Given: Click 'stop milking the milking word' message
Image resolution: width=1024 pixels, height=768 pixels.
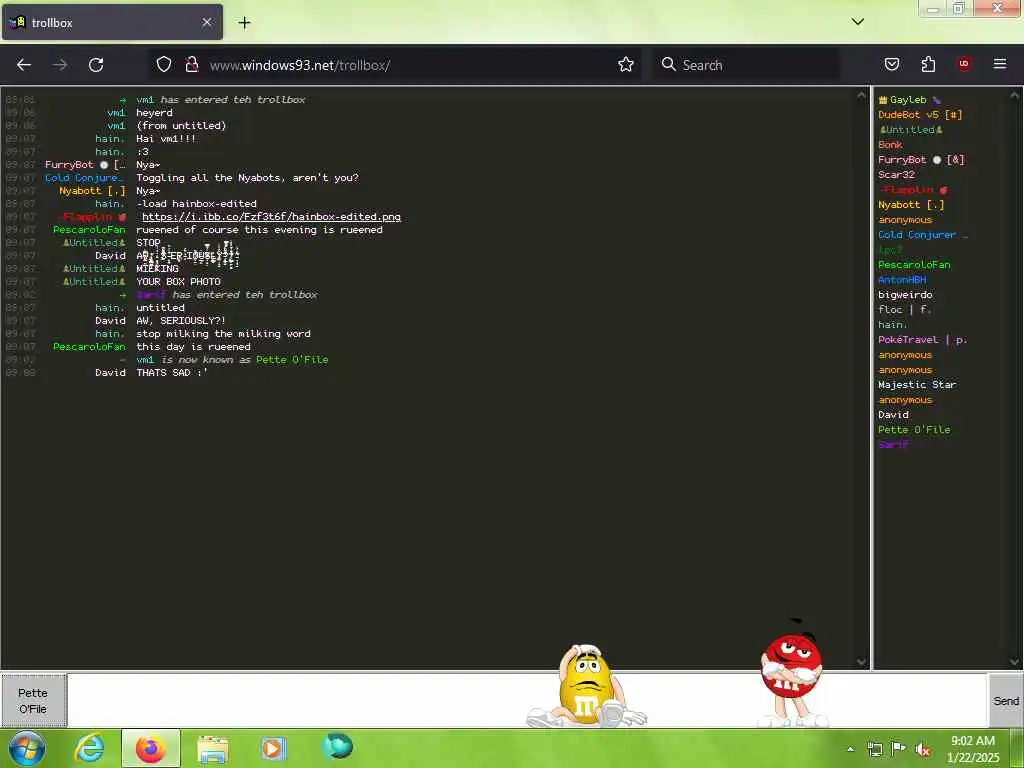Looking at the screenshot, I should click(223, 334).
